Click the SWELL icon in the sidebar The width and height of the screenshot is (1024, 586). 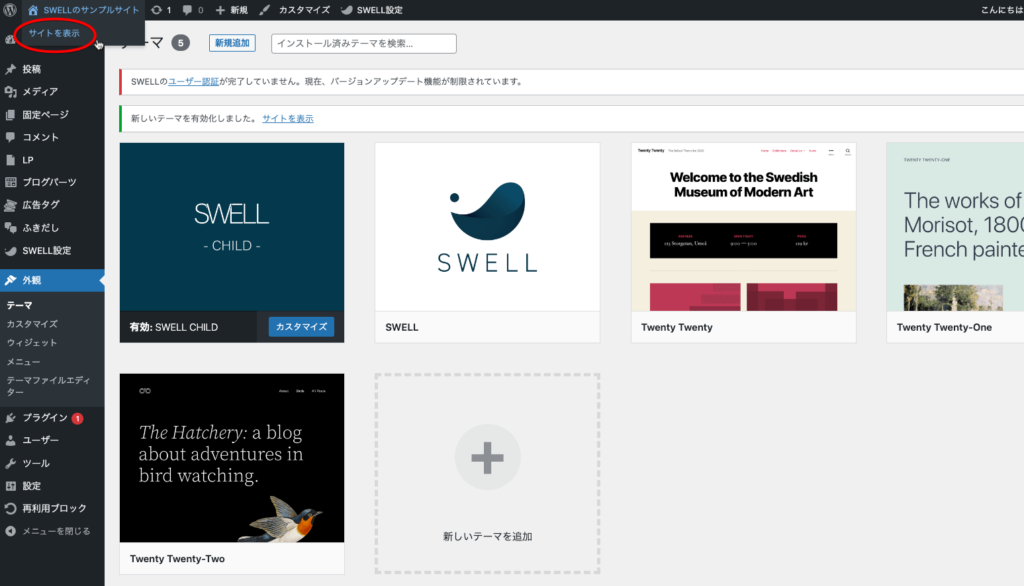(10, 251)
